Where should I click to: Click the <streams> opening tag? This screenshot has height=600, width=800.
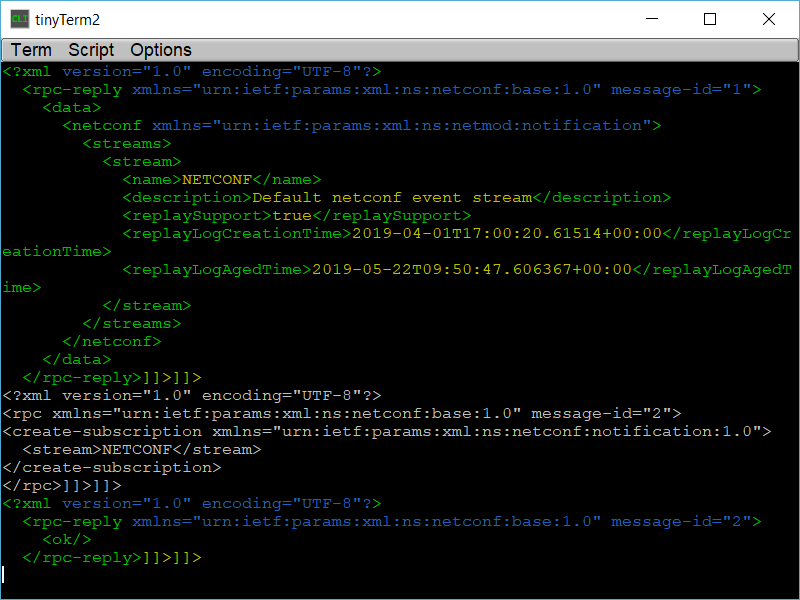click(127, 143)
